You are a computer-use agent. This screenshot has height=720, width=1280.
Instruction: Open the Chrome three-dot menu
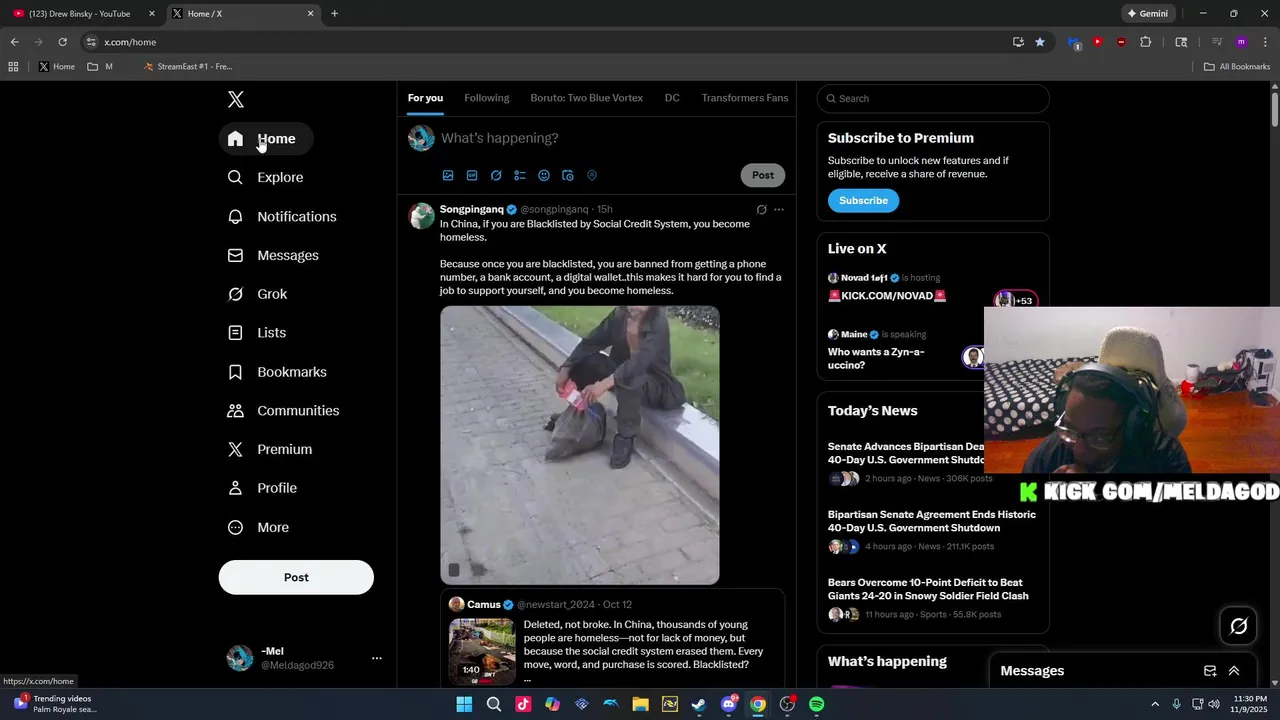[x=1265, y=42]
